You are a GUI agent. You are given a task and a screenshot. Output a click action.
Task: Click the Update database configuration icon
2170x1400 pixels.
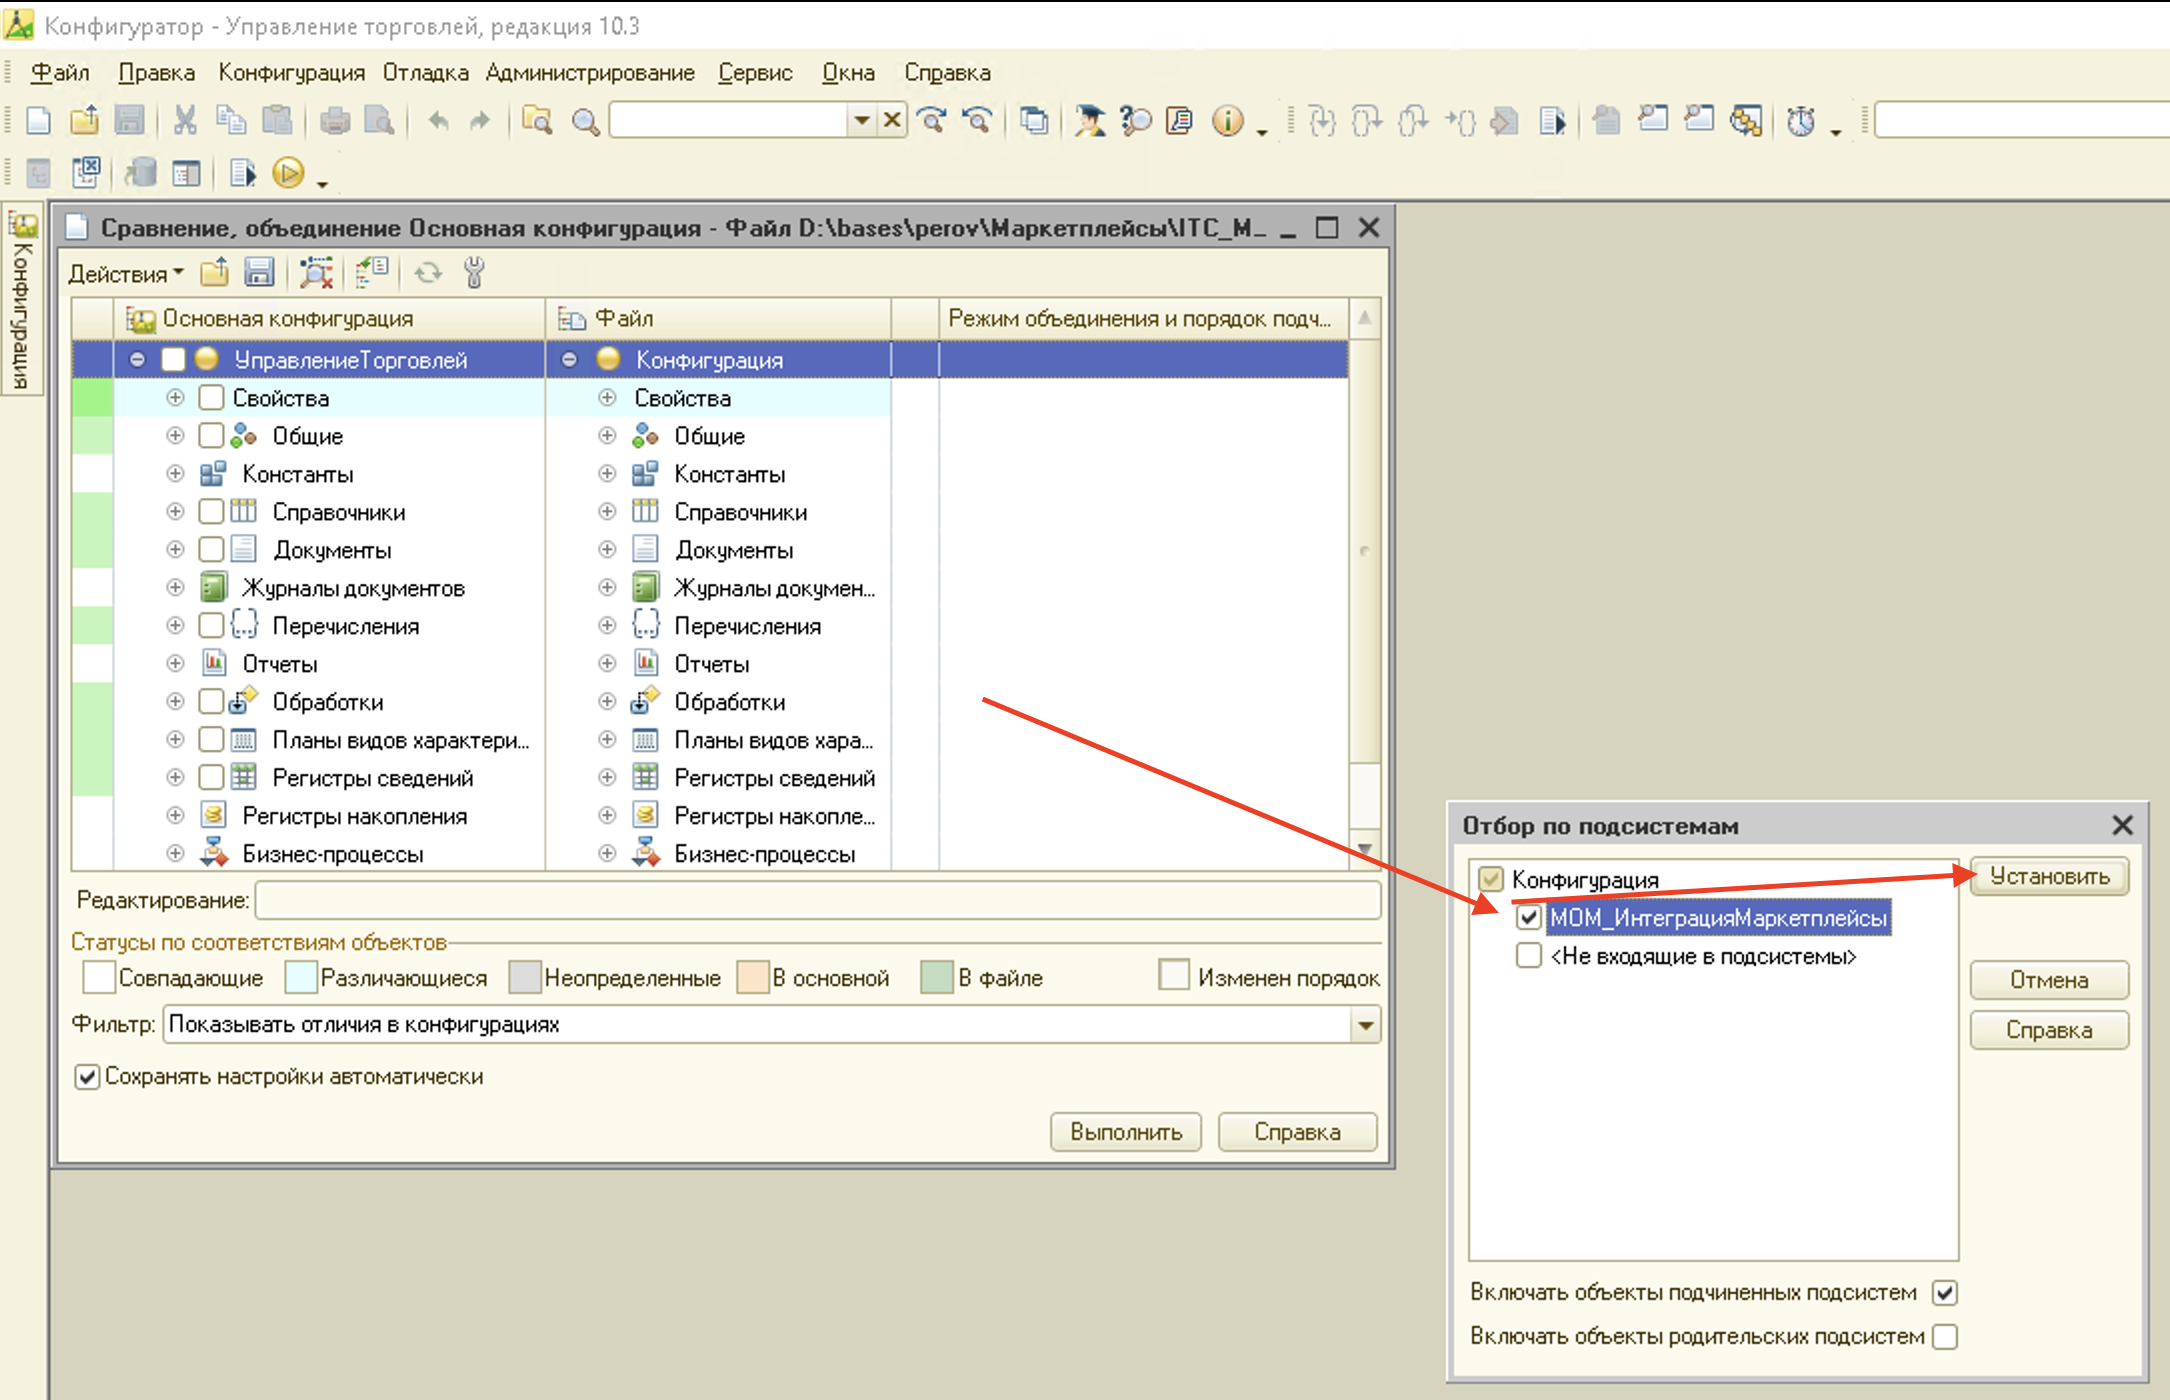tap(141, 173)
